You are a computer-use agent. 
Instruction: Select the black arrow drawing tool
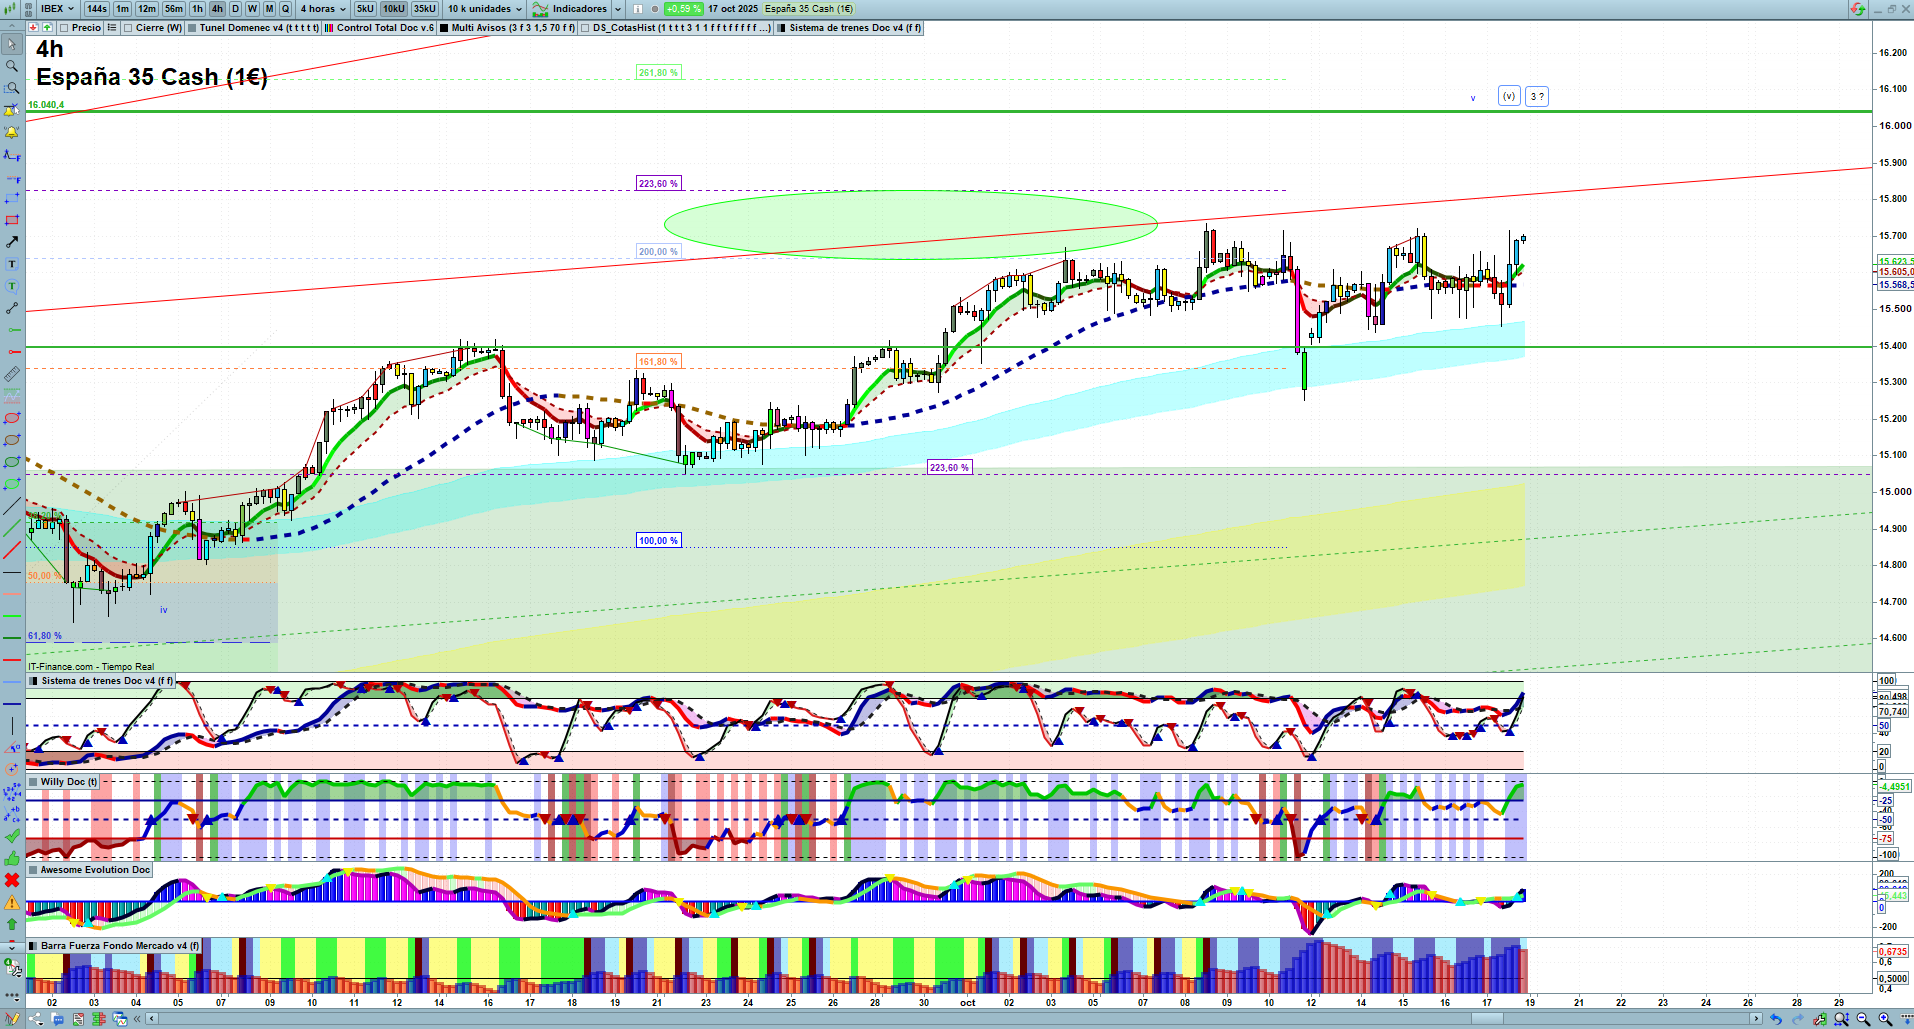pos(12,242)
